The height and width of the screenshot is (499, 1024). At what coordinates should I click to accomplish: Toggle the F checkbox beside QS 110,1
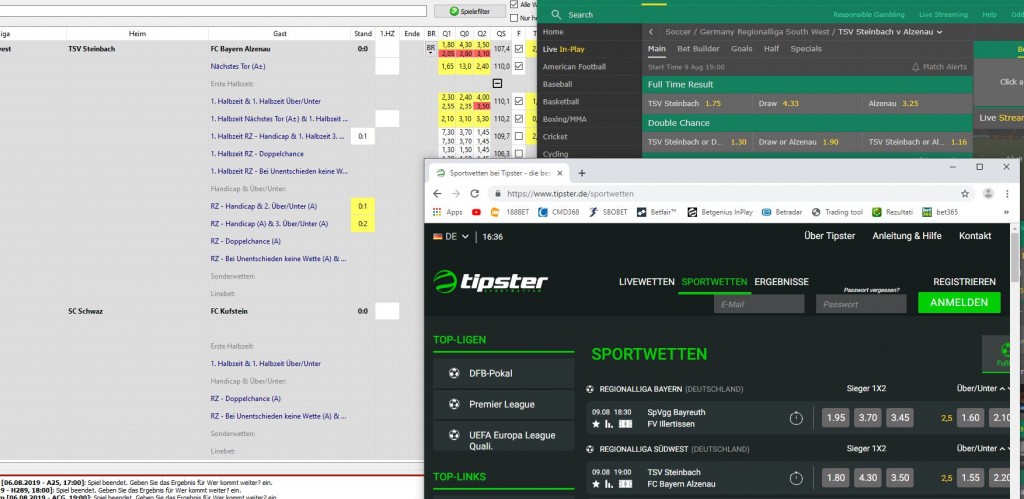click(x=519, y=101)
